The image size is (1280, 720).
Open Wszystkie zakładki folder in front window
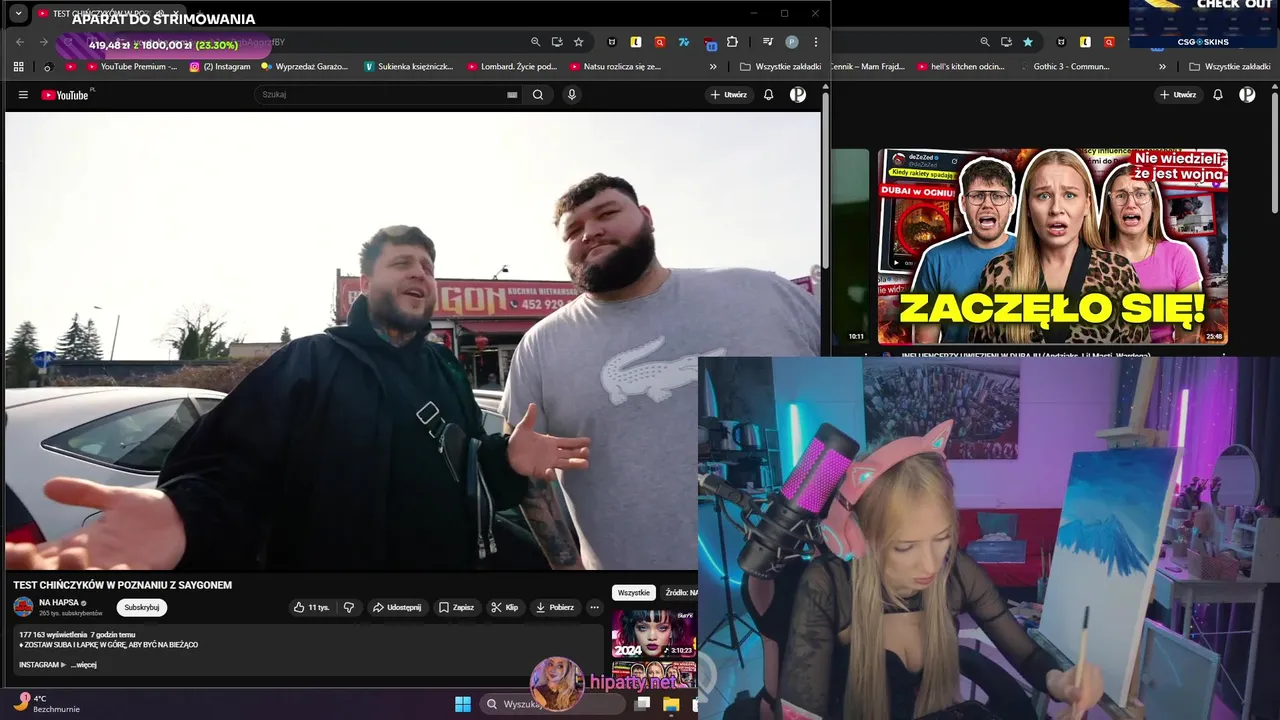(780, 67)
